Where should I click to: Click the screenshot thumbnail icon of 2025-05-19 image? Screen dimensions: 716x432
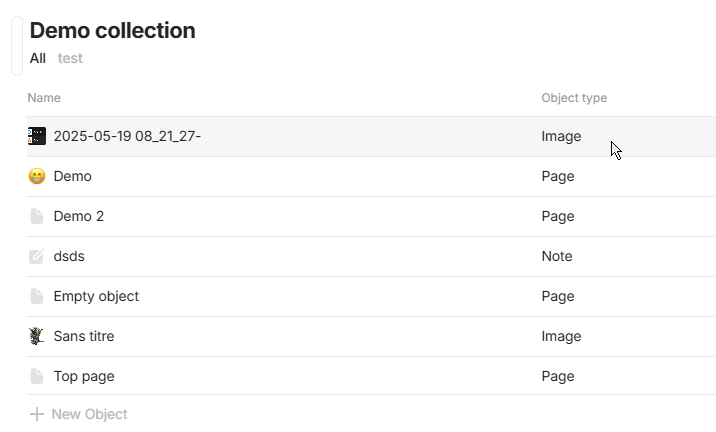[37, 136]
